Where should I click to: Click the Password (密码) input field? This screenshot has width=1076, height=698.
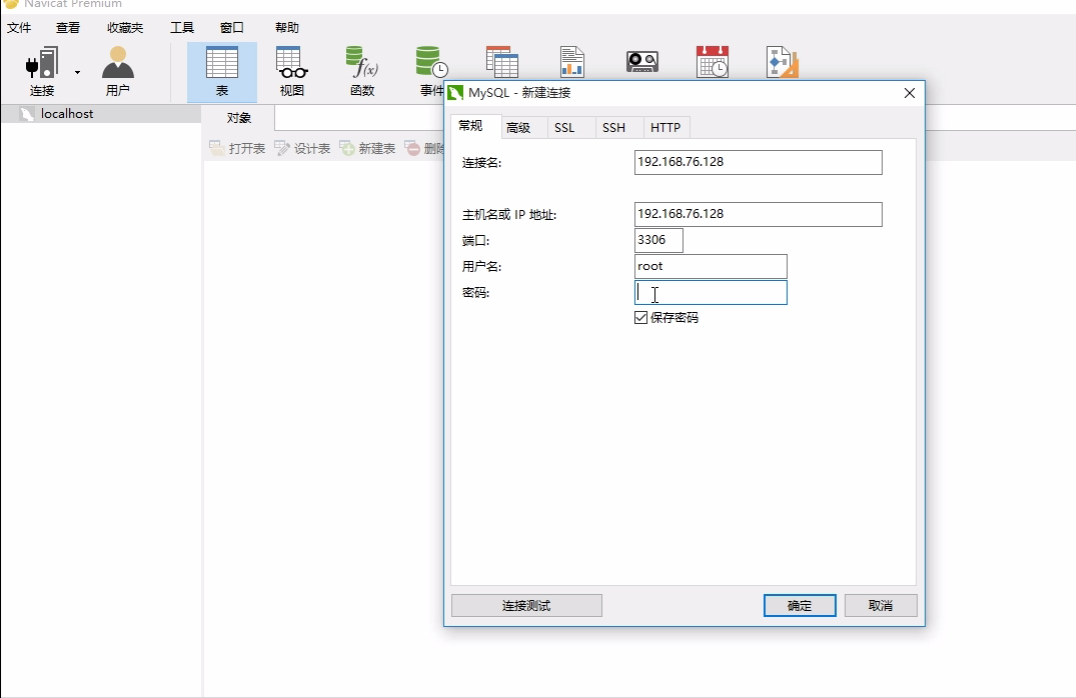[x=710, y=293]
